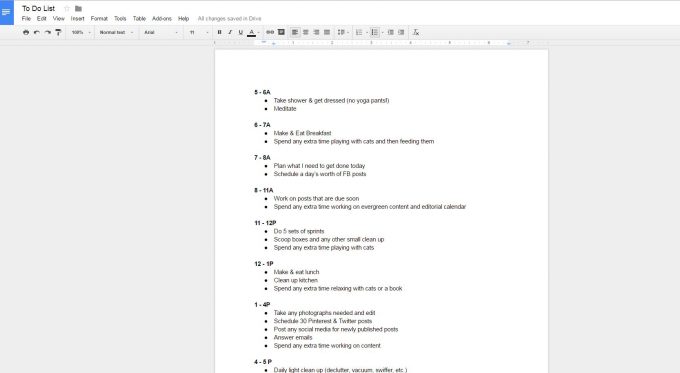Toggle italic formatting
Image resolution: width=680 pixels, height=373 pixels.
point(230,32)
